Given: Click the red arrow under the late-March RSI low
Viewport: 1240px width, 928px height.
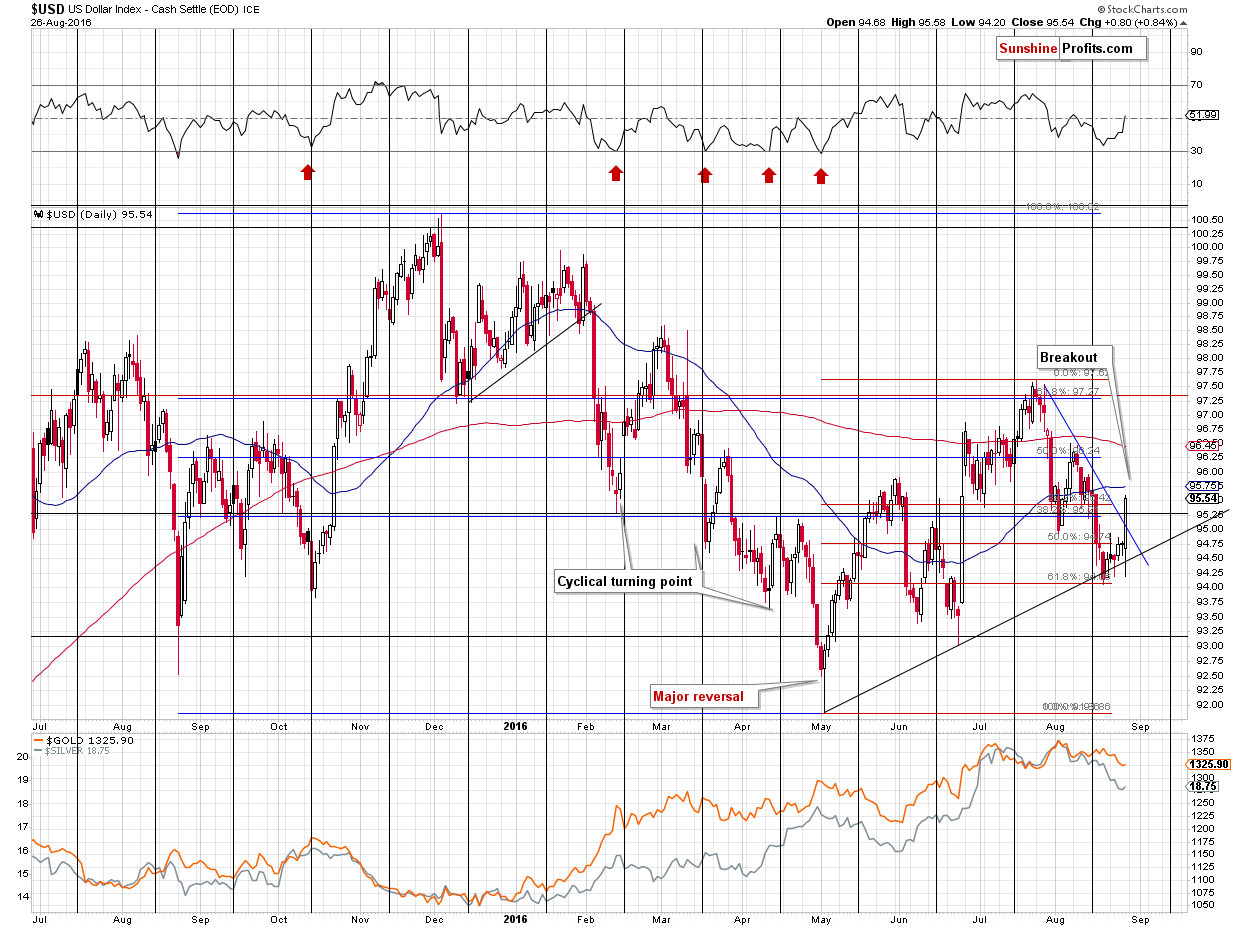Looking at the screenshot, I should (x=705, y=175).
